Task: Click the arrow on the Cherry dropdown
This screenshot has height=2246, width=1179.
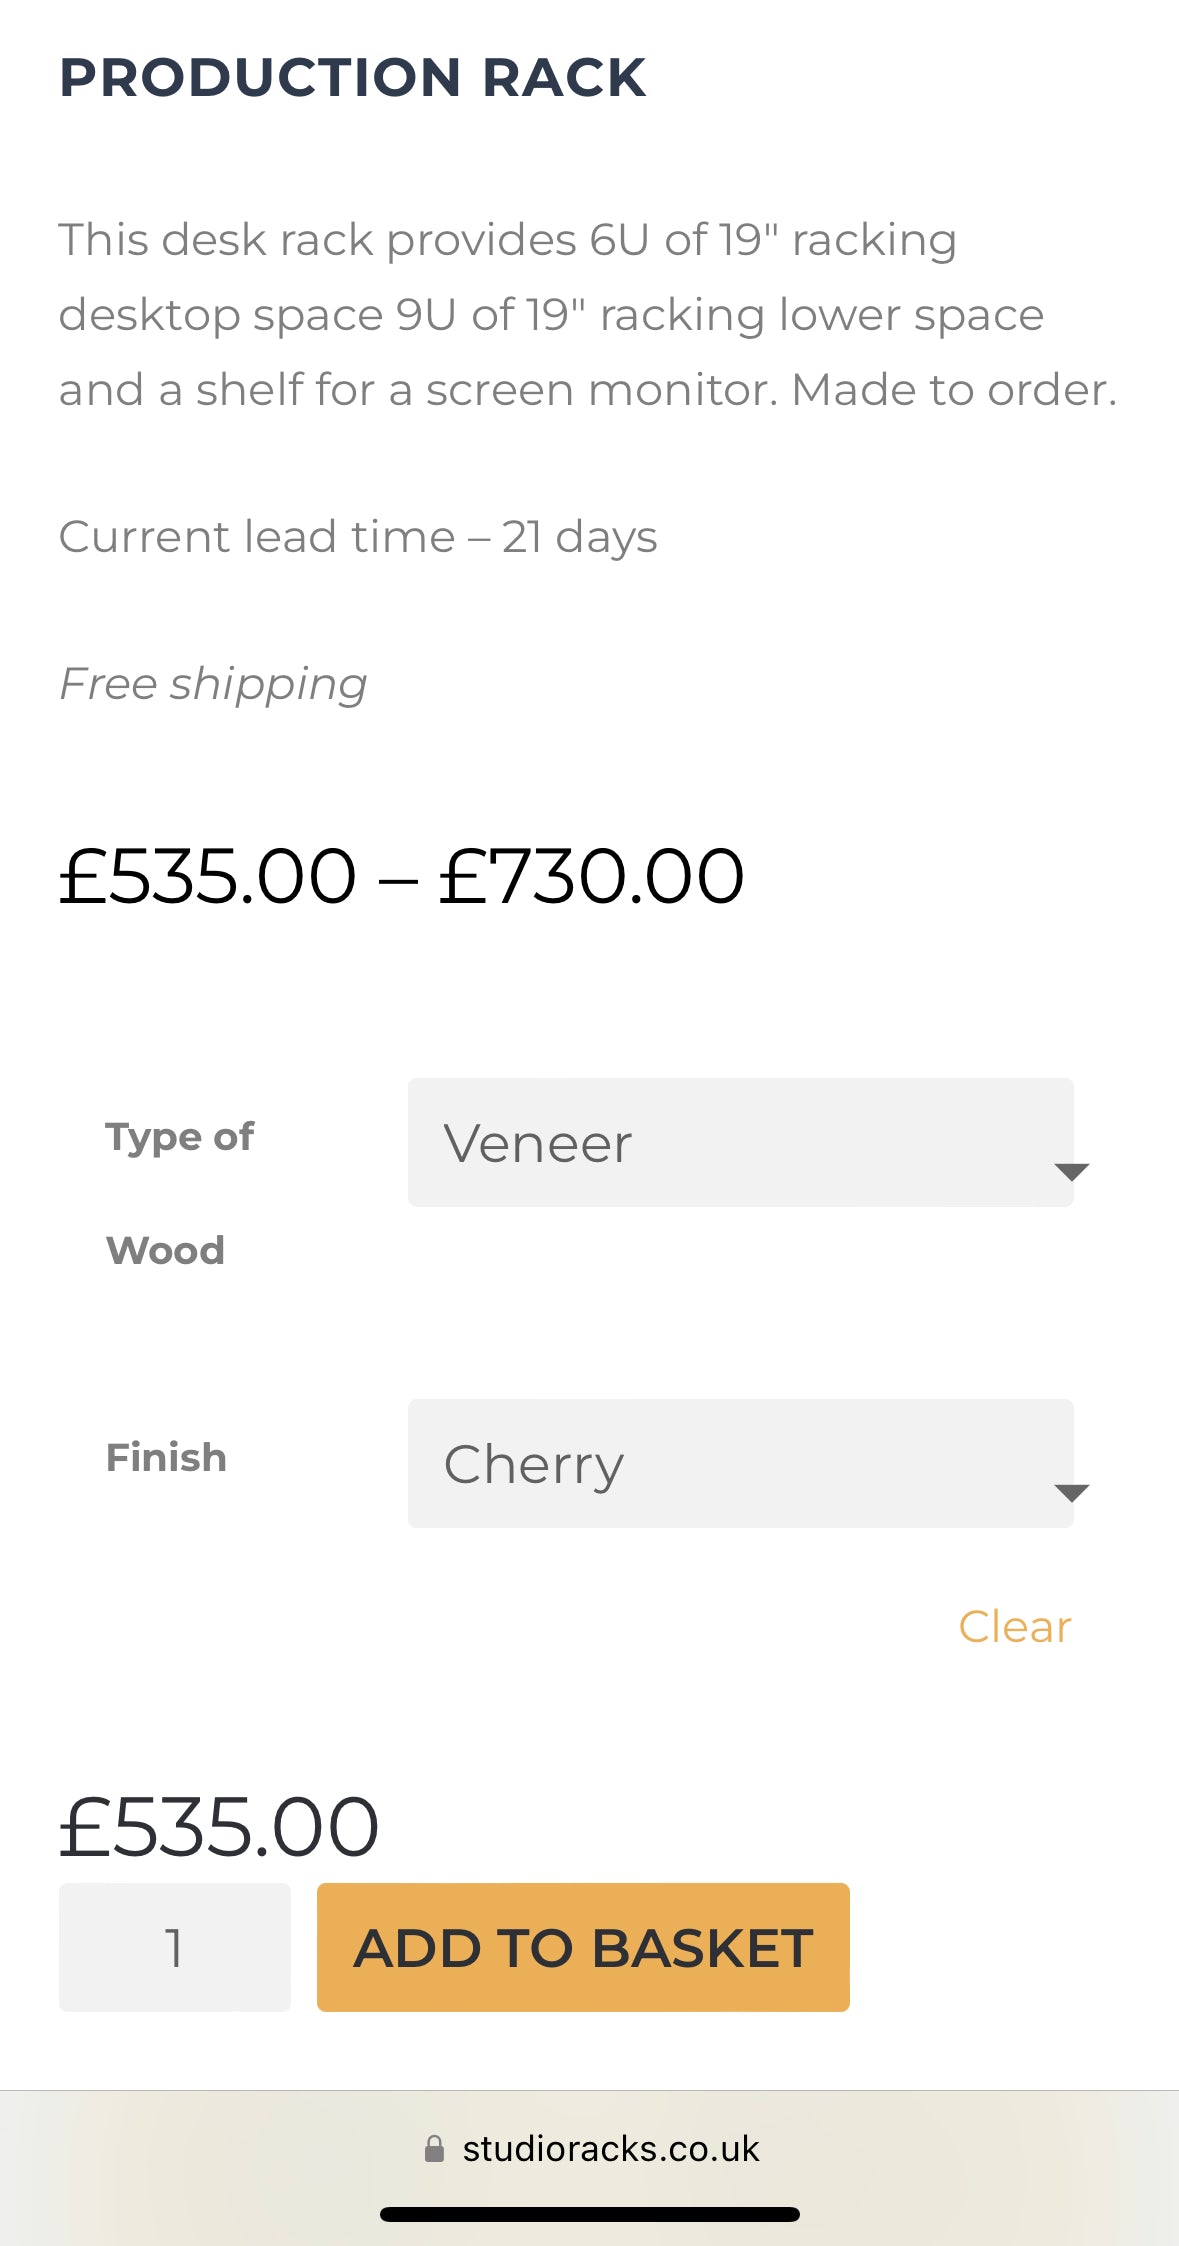Action: [x=1071, y=1492]
